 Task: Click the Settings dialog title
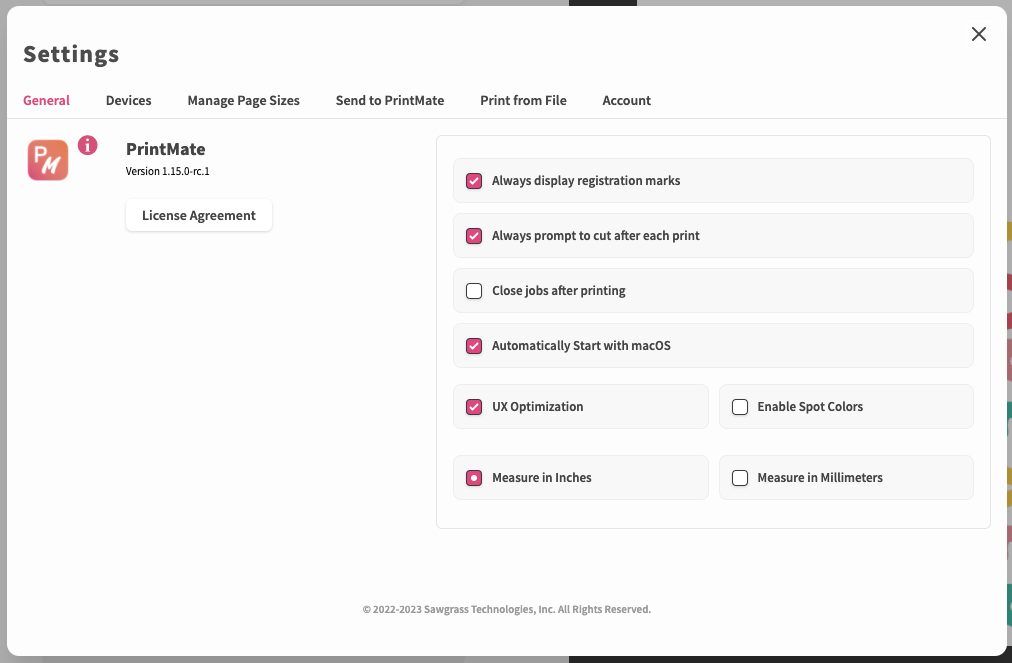(x=72, y=54)
